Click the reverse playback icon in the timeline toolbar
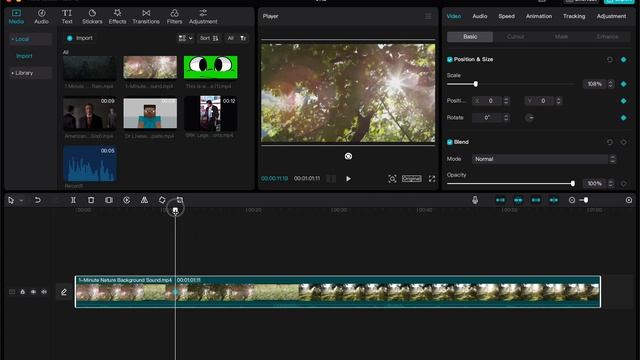This screenshot has width=640, height=360. (127, 200)
